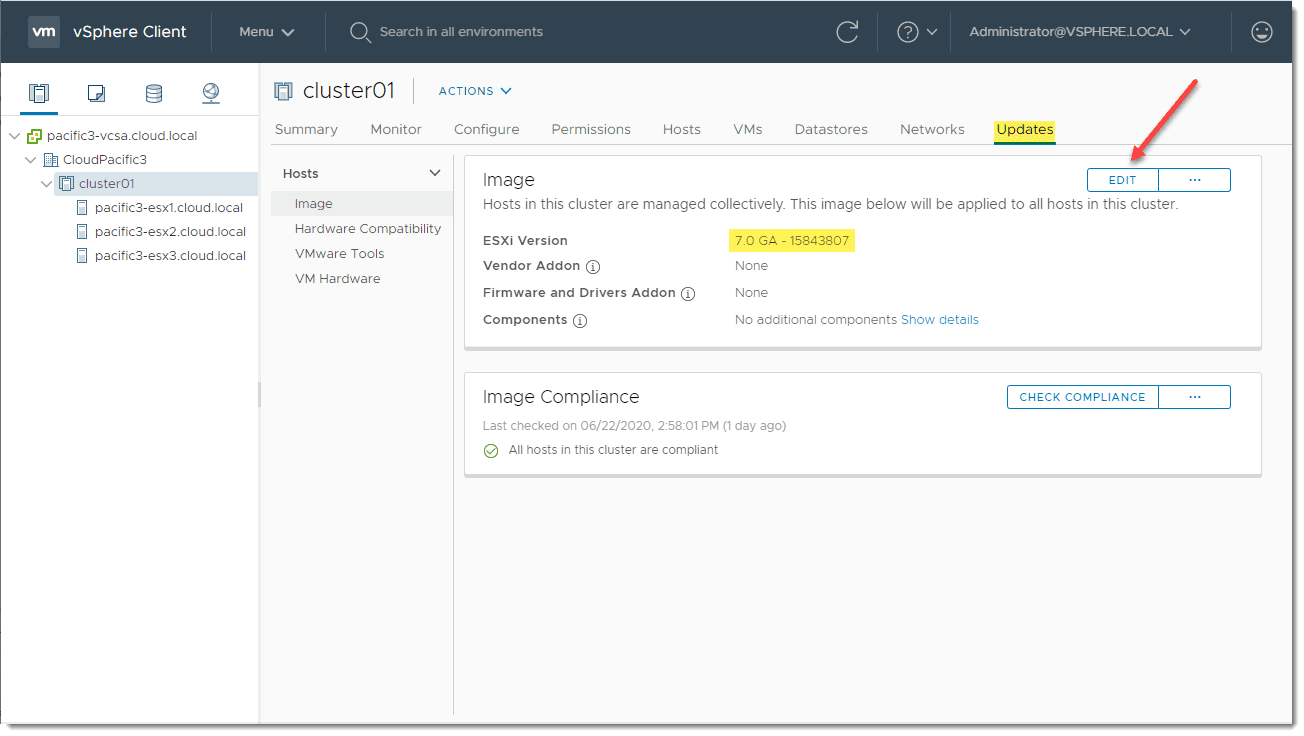This screenshot has height=736, width=1304.
Task: Open the Storage inventory view icon
Action: [153, 93]
